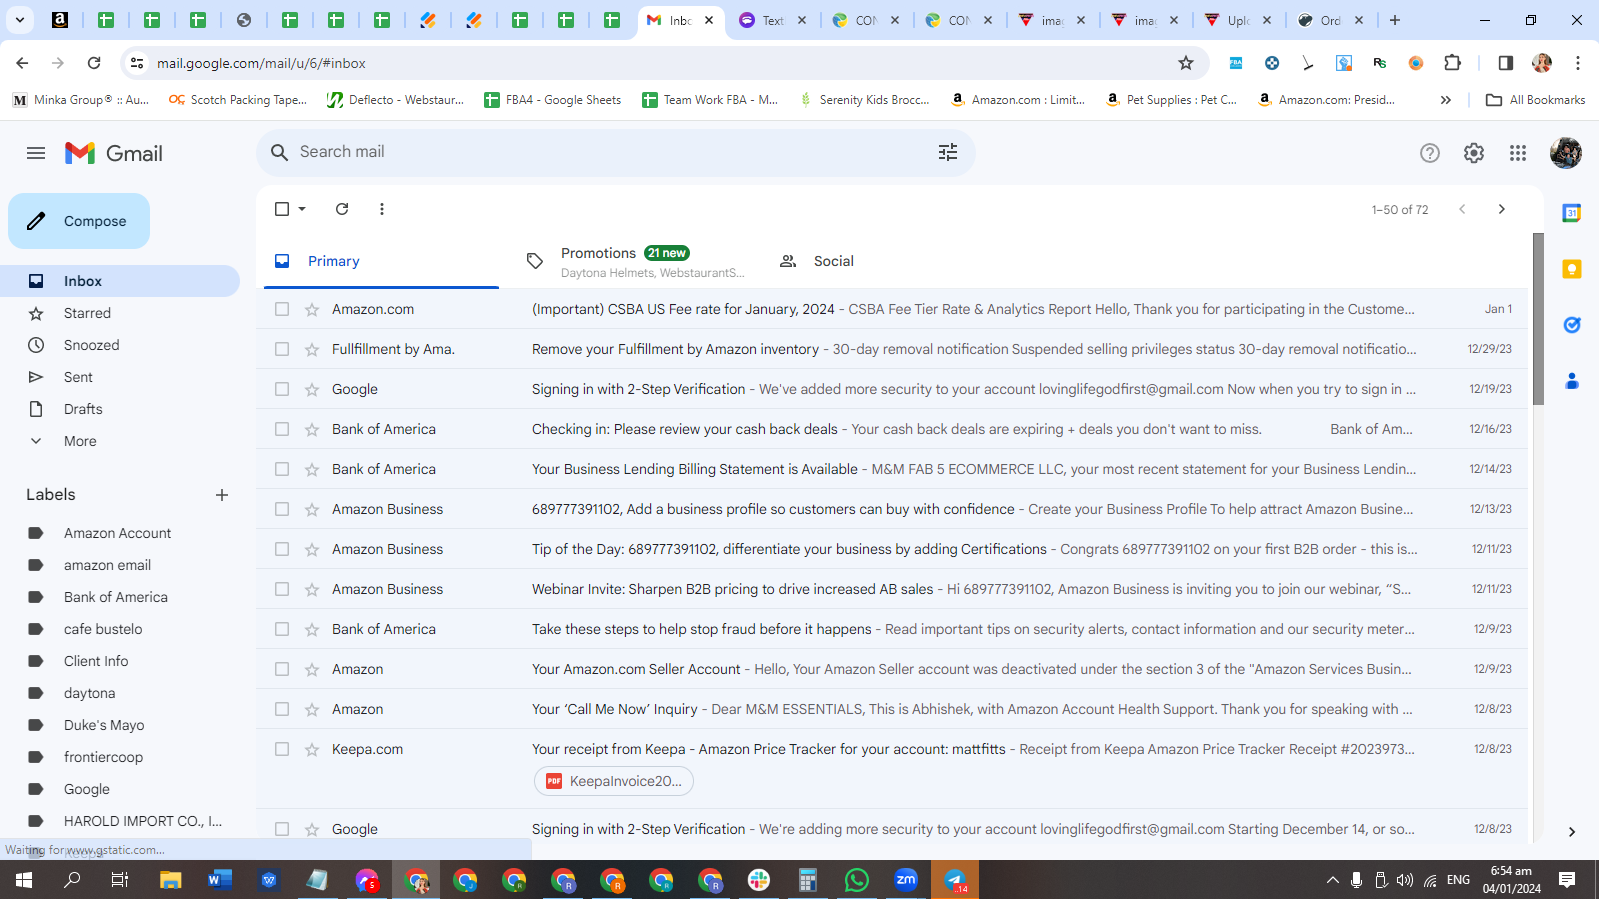Open Google Contacts side panel

click(x=1572, y=381)
